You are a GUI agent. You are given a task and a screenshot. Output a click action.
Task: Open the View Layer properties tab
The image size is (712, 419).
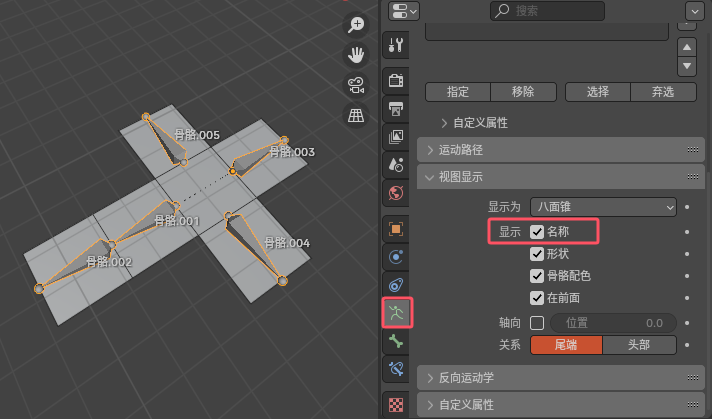pyautogui.click(x=396, y=137)
